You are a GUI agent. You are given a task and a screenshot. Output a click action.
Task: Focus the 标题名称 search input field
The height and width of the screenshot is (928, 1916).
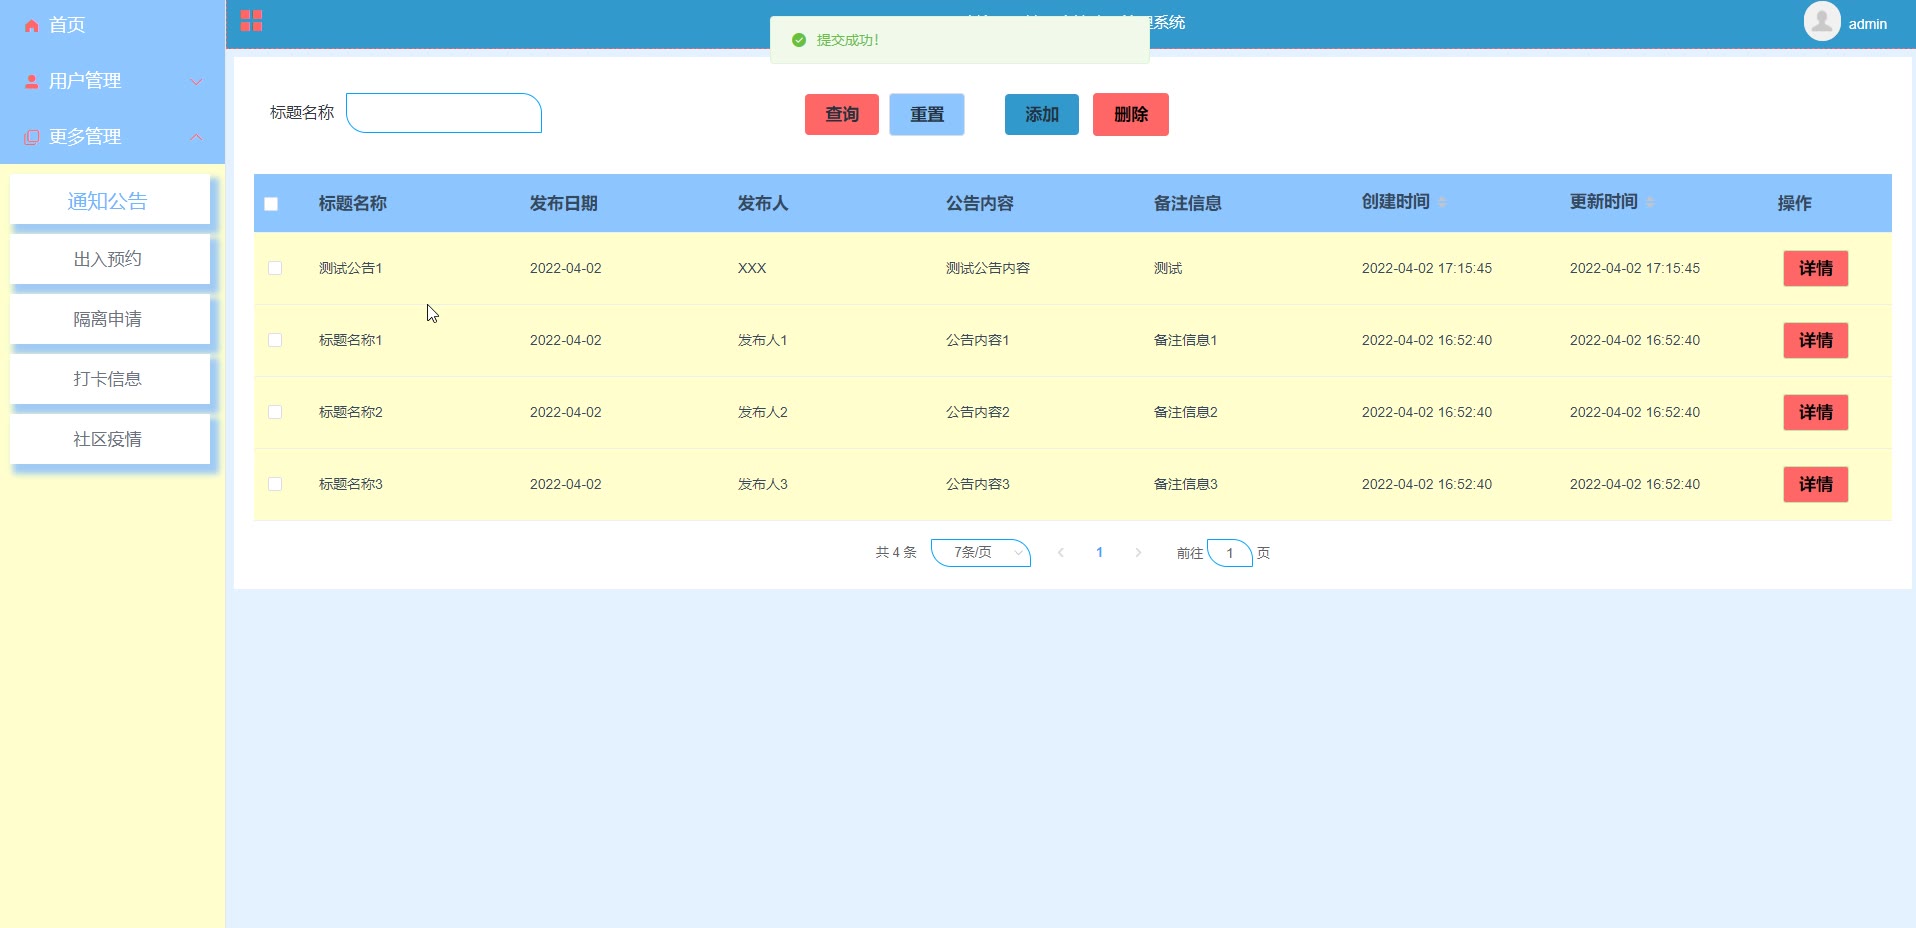444,113
